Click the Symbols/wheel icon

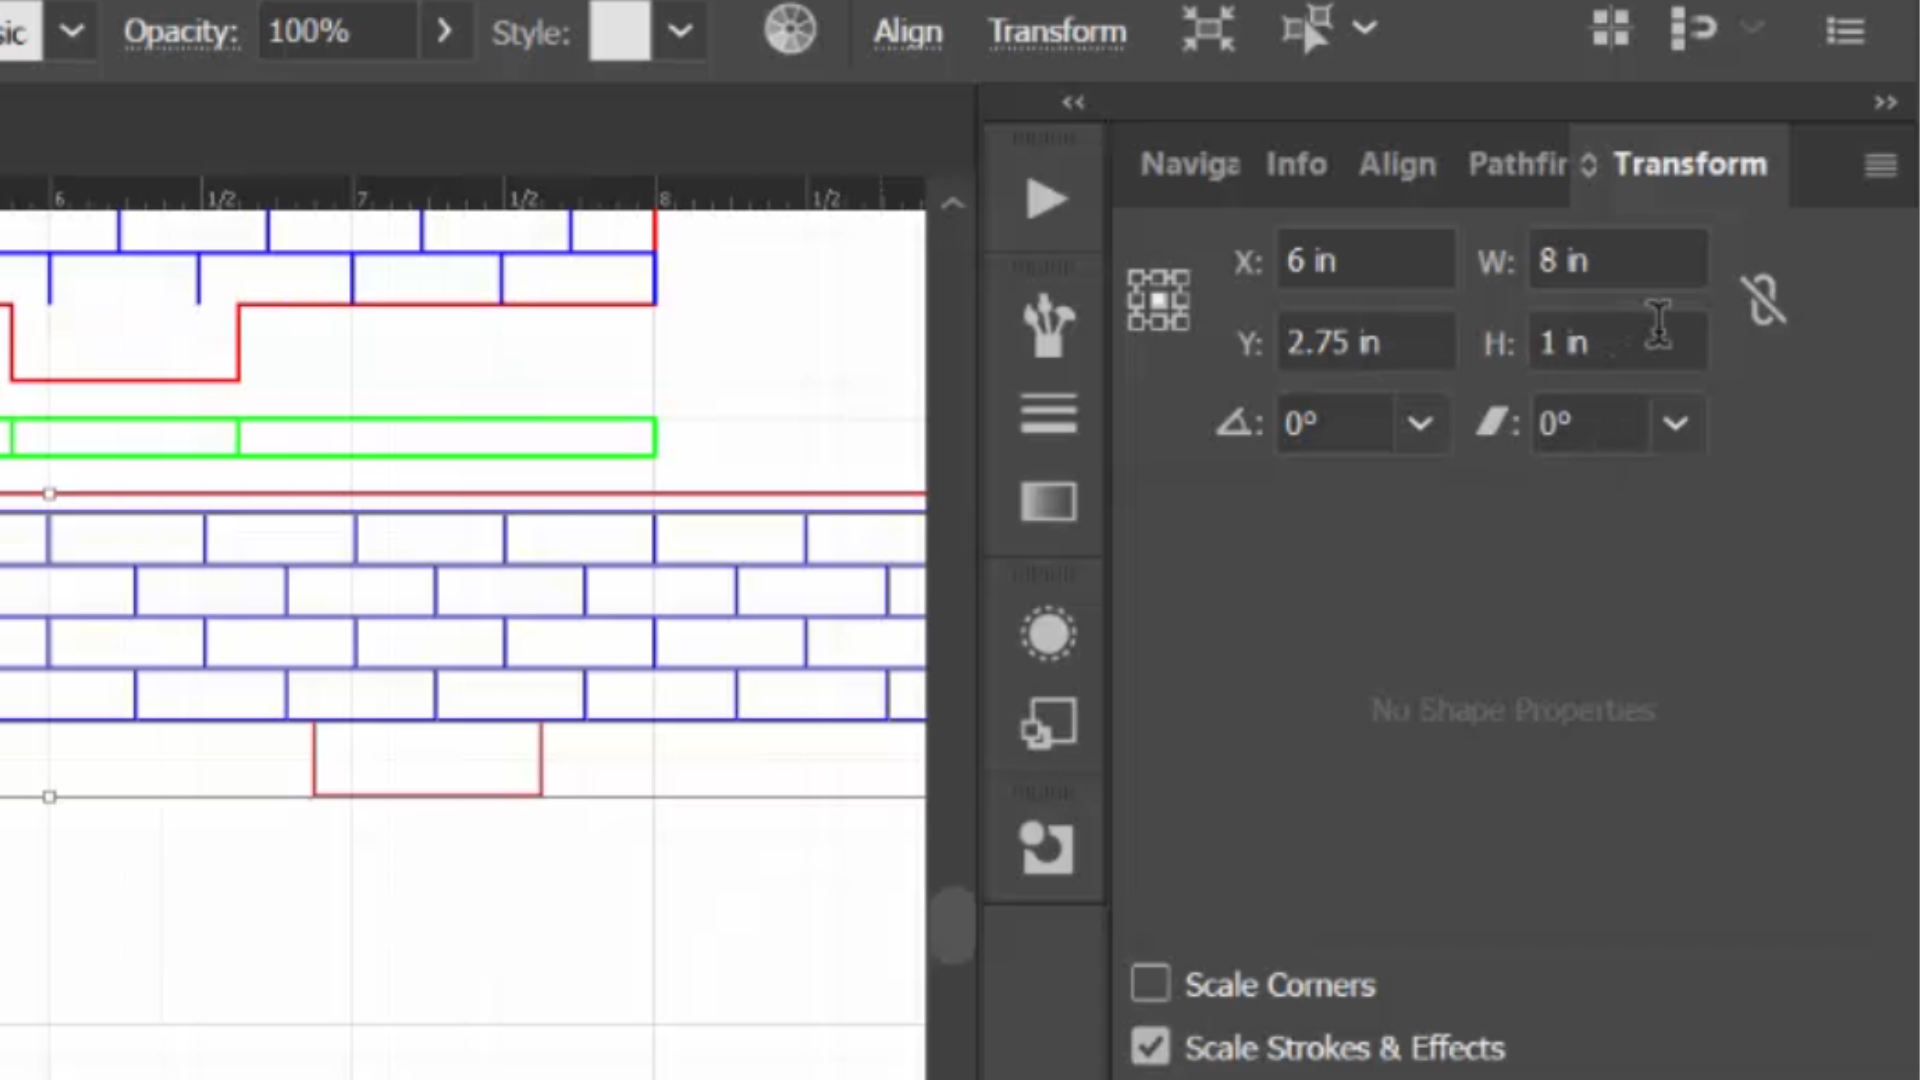[790, 29]
